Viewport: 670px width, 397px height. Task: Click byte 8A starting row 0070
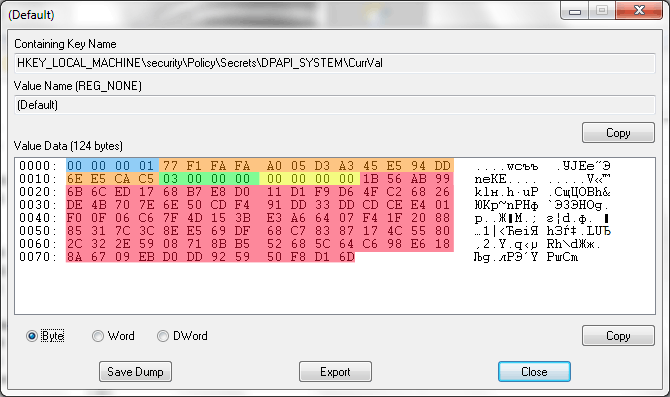(x=74, y=257)
